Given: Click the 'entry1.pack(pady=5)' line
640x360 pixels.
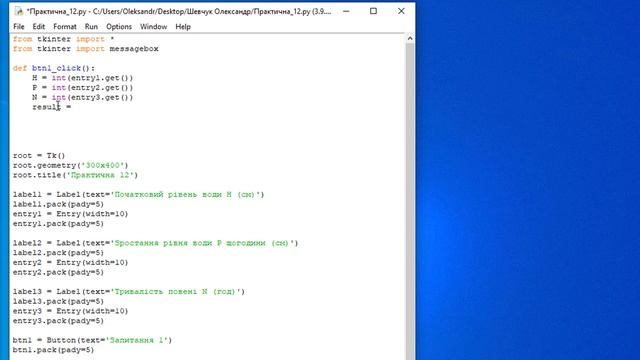Looking at the screenshot, I should click(x=58, y=224).
